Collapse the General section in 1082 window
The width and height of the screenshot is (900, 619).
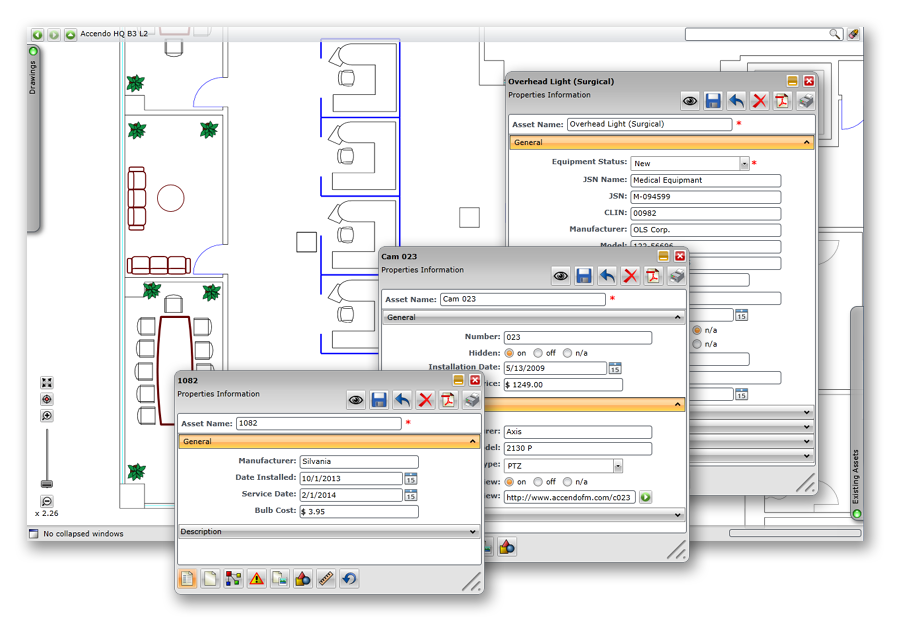pyautogui.click(x=329, y=442)
